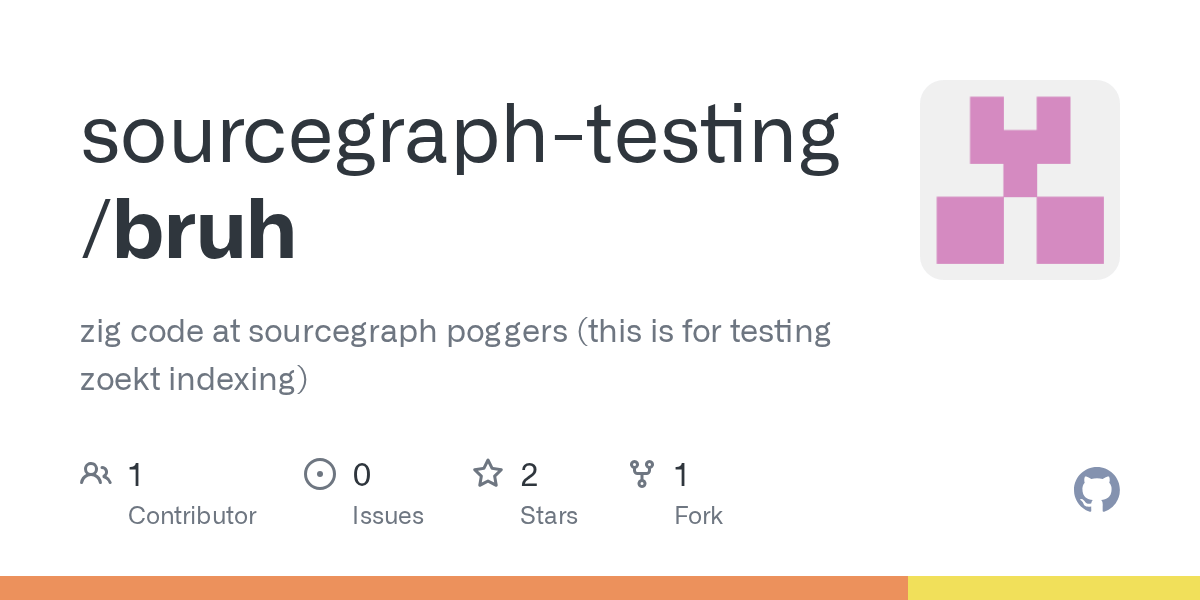Click the yellow language bar segment

(1053, 588)
